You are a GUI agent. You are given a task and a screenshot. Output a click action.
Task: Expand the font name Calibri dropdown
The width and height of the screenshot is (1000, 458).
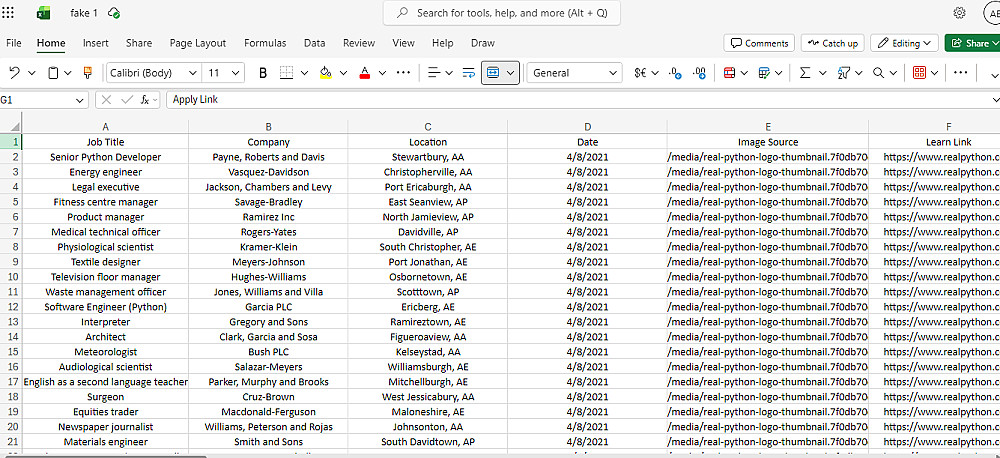193,73
